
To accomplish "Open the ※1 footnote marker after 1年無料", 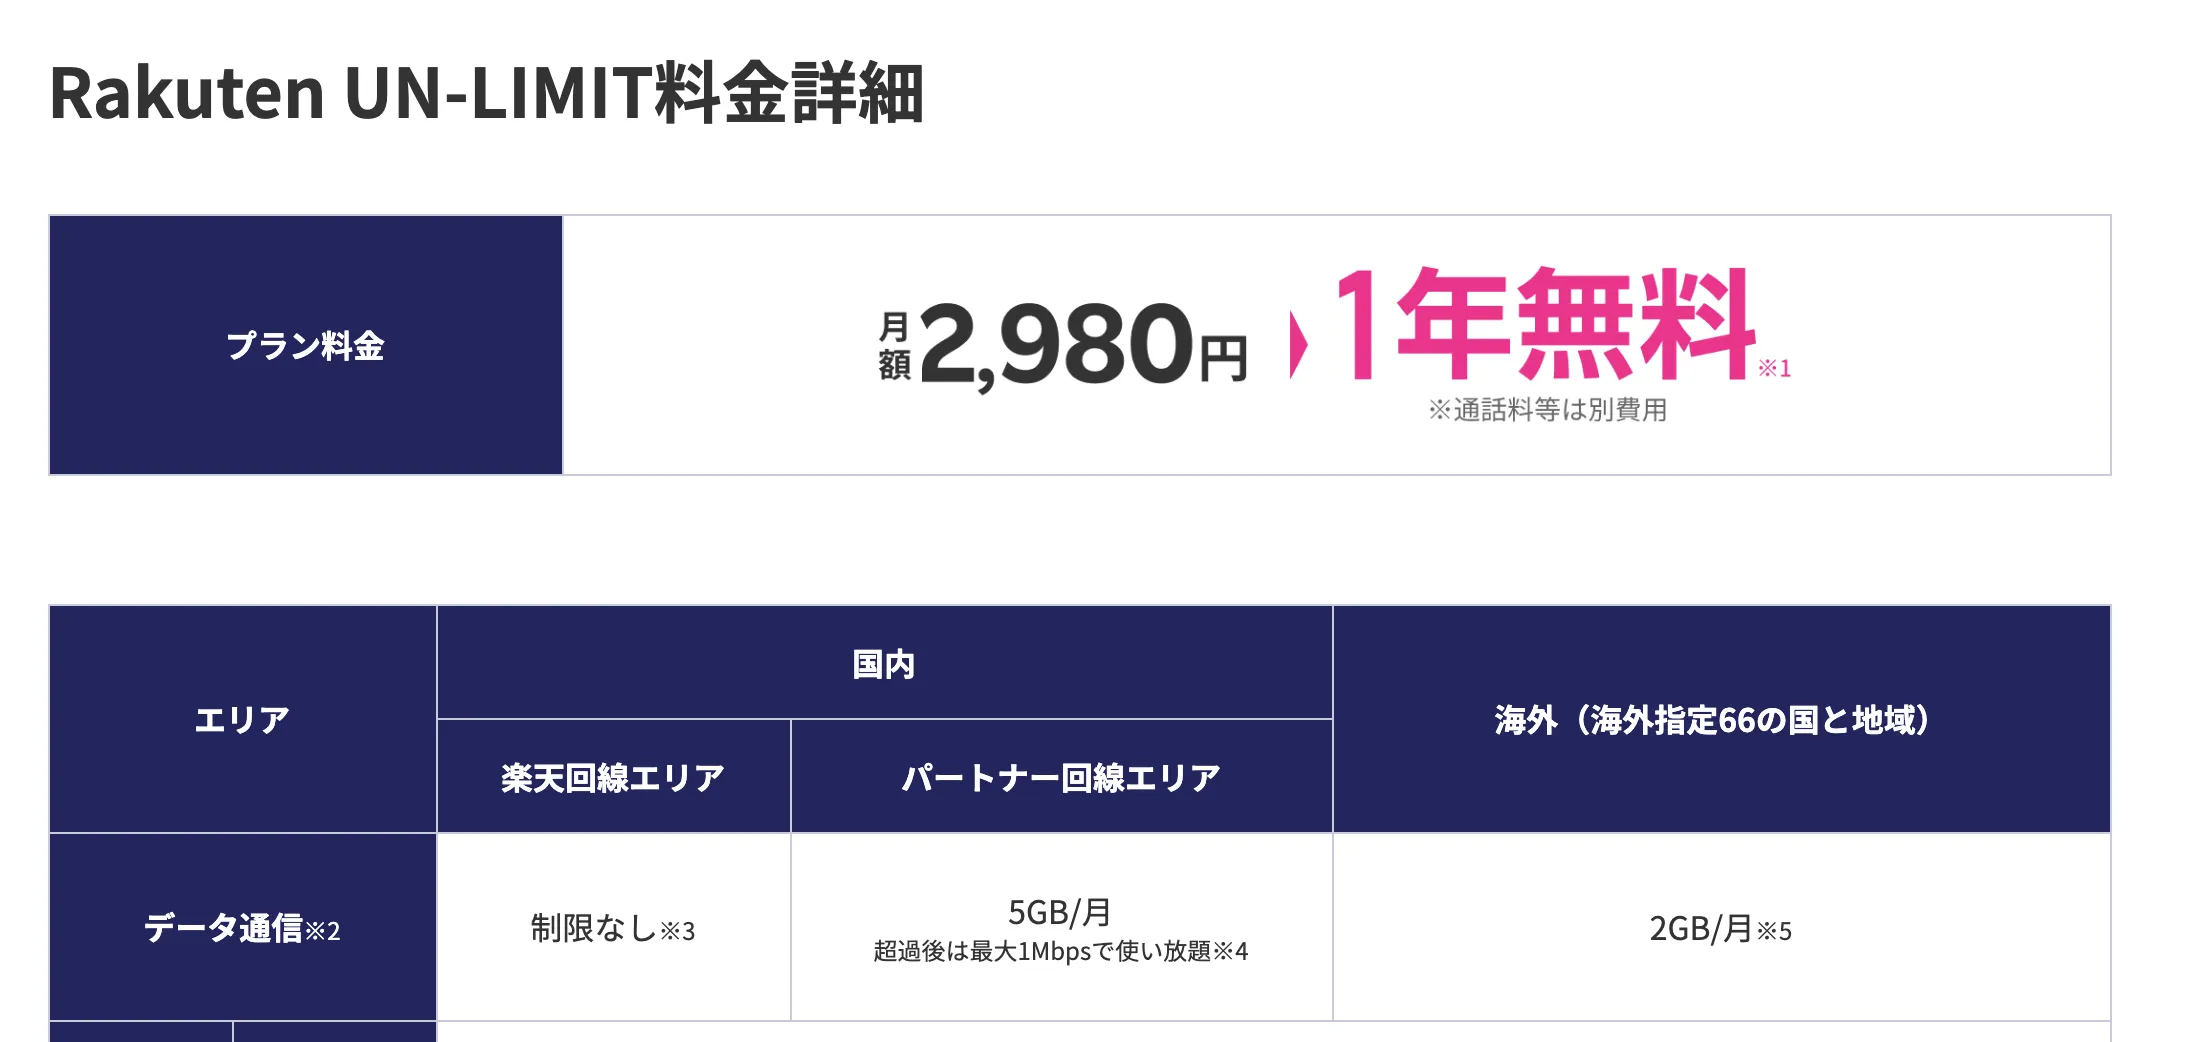I will click(1775, 369).
